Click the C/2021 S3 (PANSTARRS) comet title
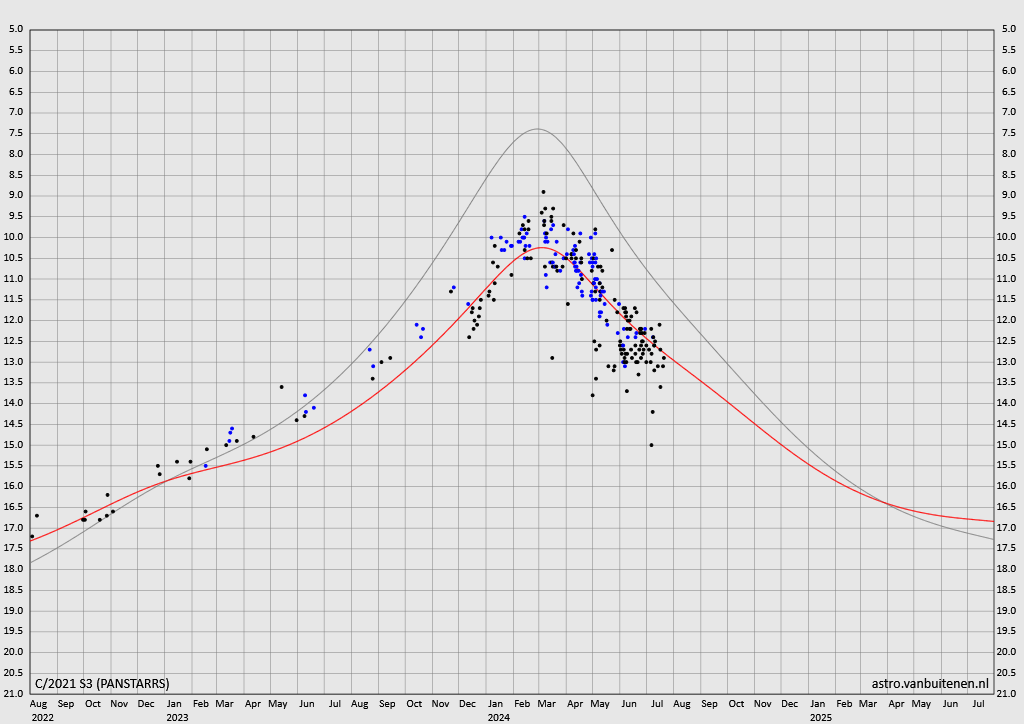Screen dimensions: 1024x724 pos(102,684)
